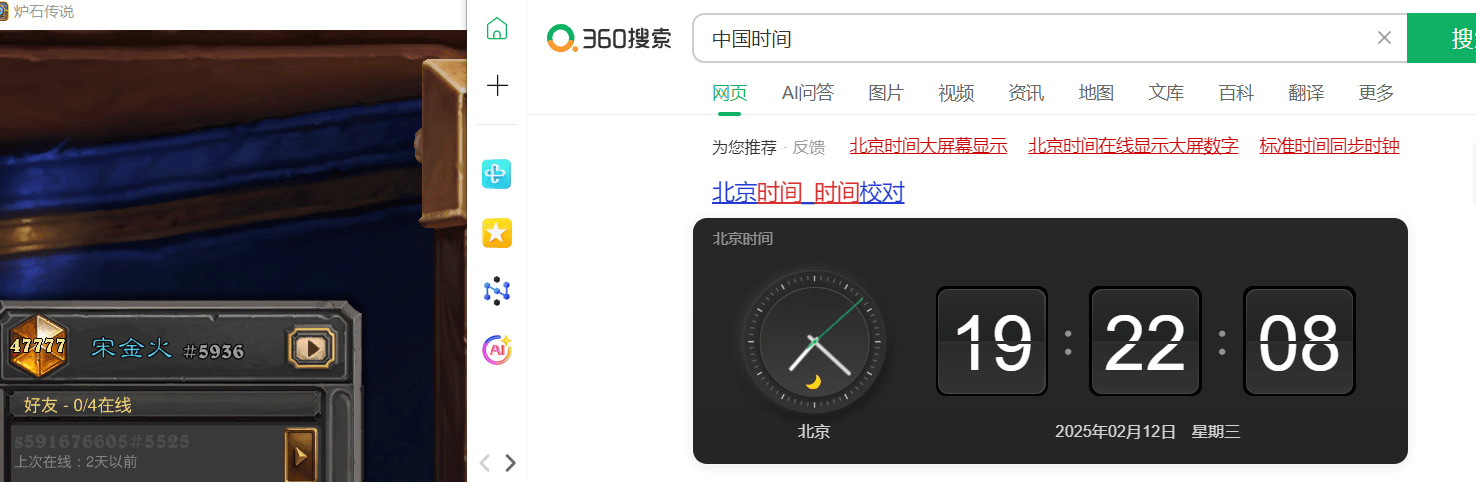Open the 北京时间_时间校对 result link
The image size is (1476, 482).
(x=808, y=193)
